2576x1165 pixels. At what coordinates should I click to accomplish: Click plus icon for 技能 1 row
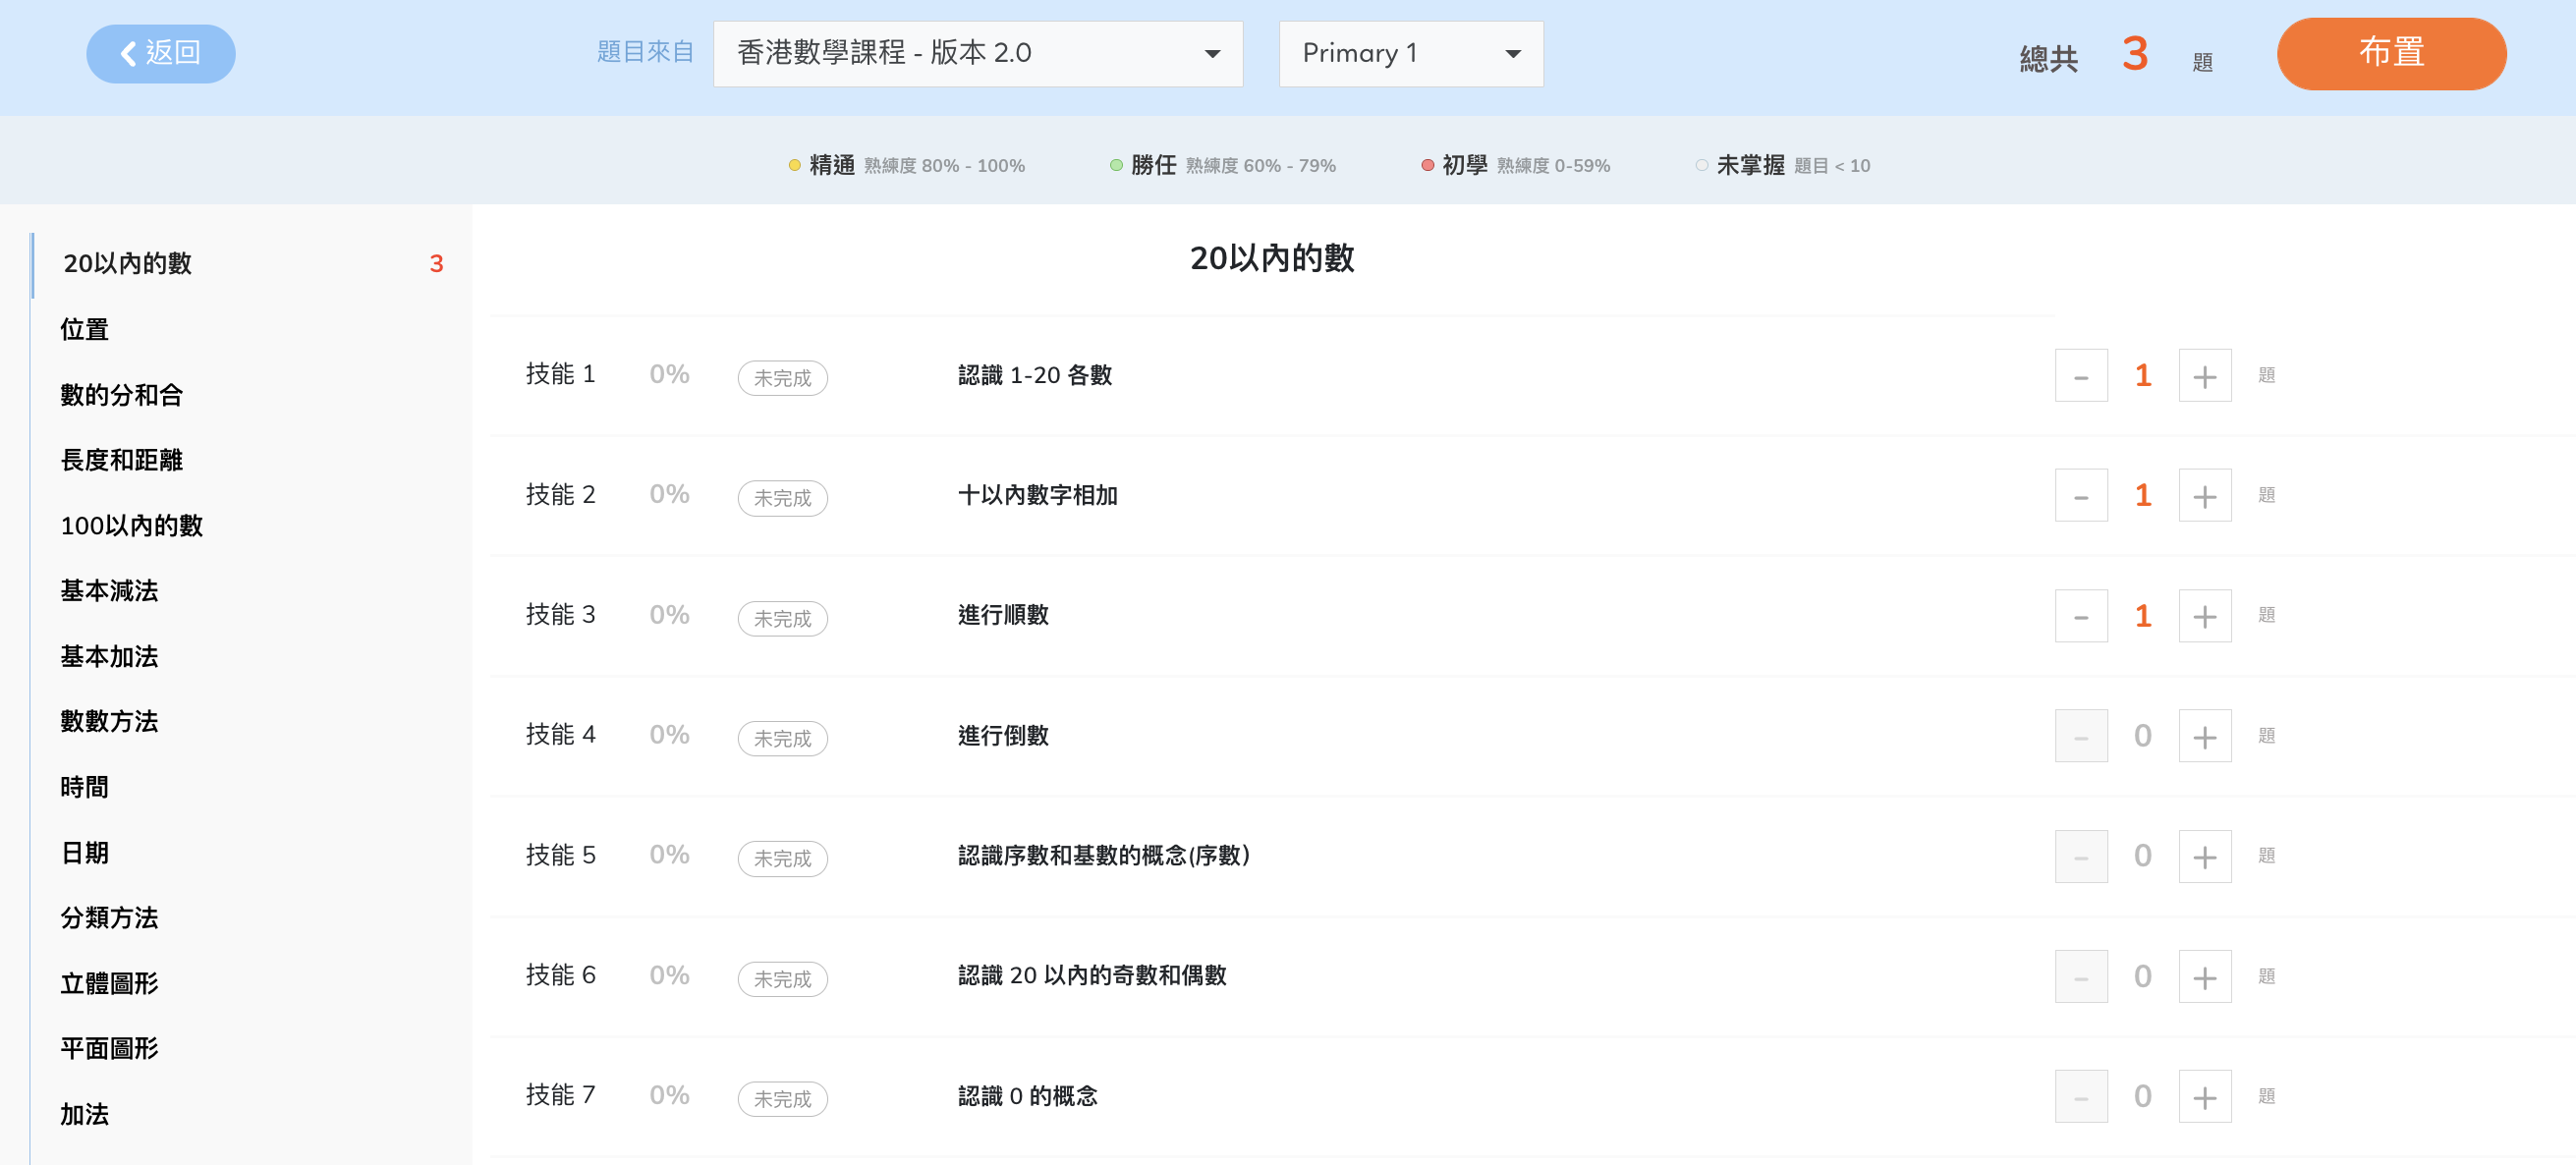point(2204,376)
